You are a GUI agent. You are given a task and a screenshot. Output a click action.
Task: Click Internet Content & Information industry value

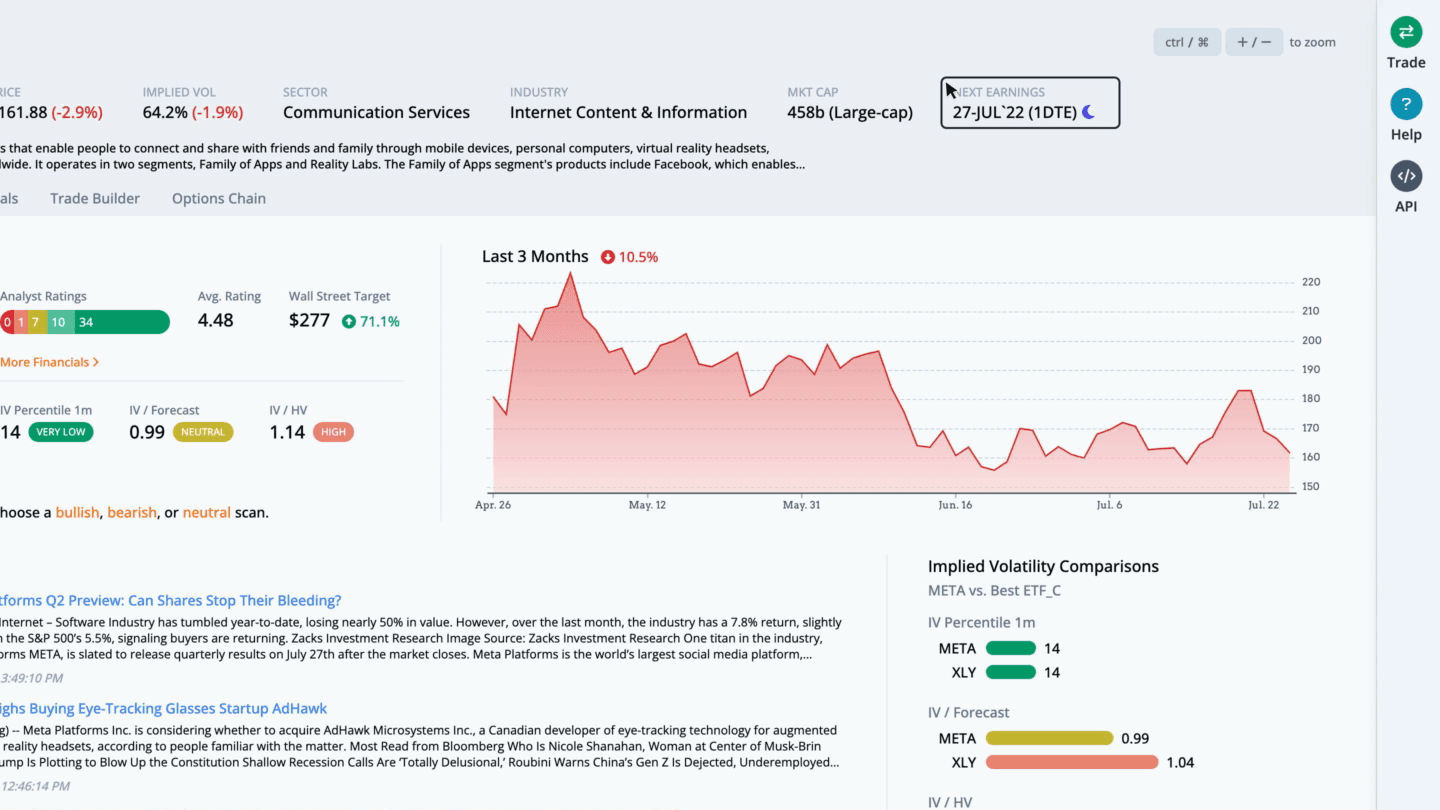(628, 112)
